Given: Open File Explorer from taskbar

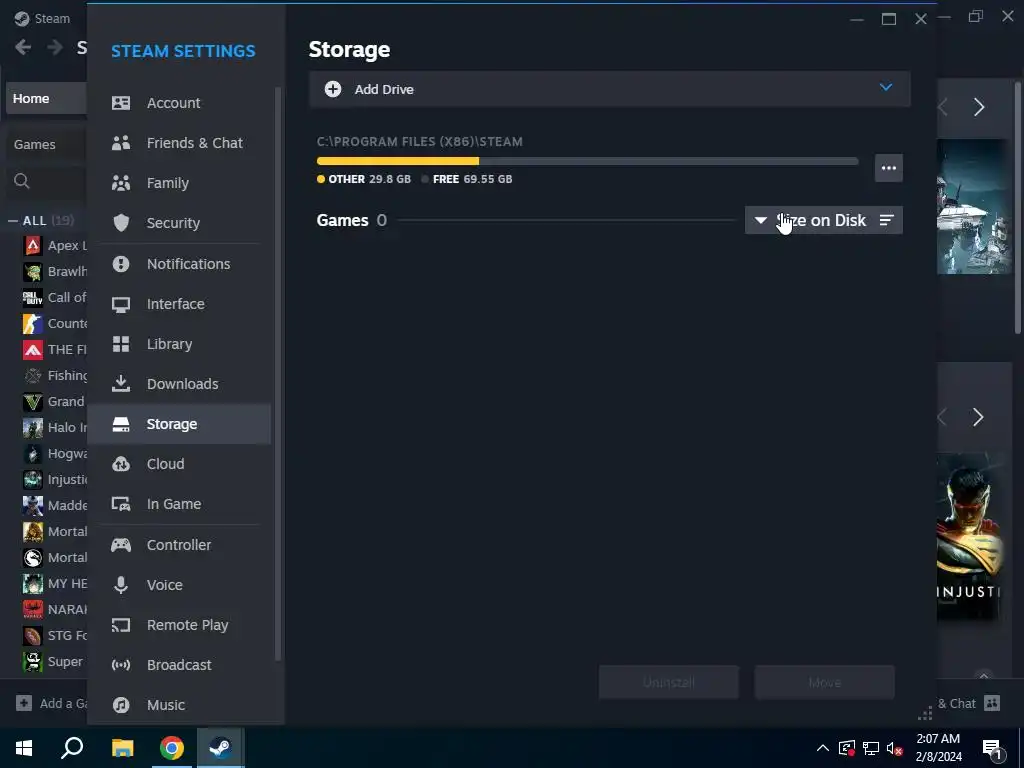Looking at the screenshot, I should pos(122,748).
